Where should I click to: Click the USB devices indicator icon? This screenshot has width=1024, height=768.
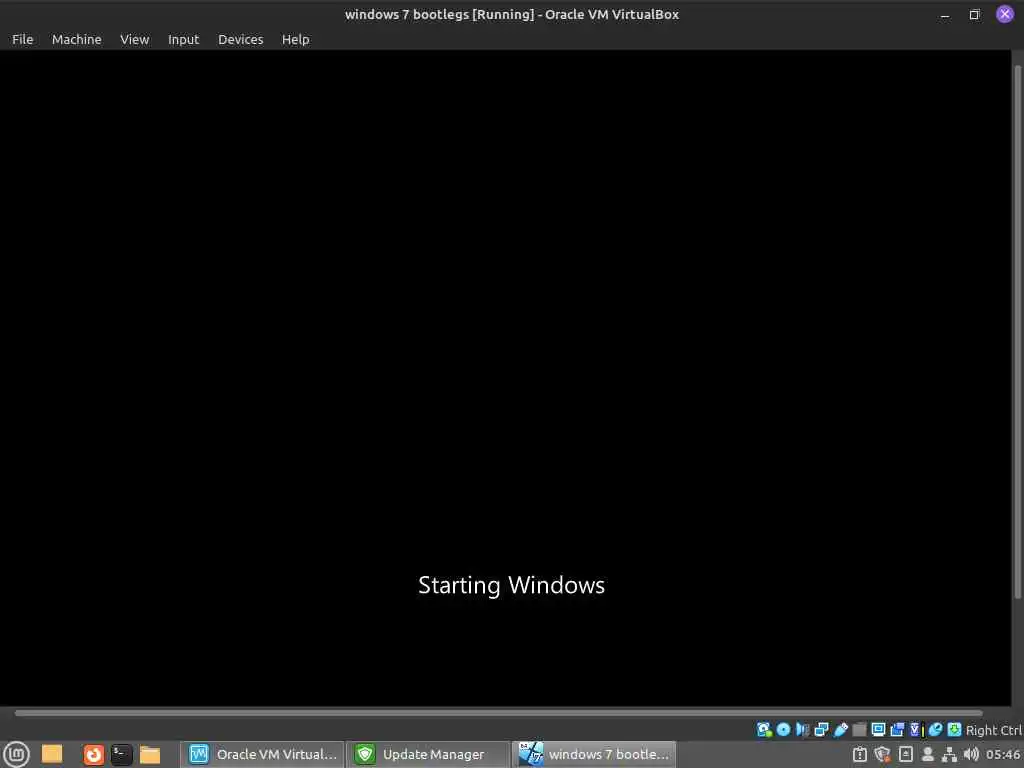click(x=840, y=729)
